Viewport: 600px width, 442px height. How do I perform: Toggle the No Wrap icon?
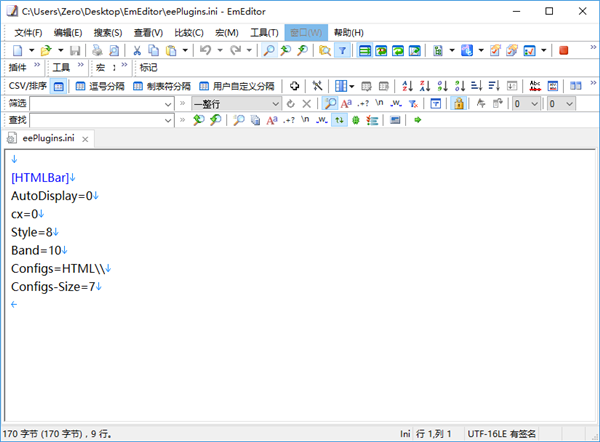(365, 51)
